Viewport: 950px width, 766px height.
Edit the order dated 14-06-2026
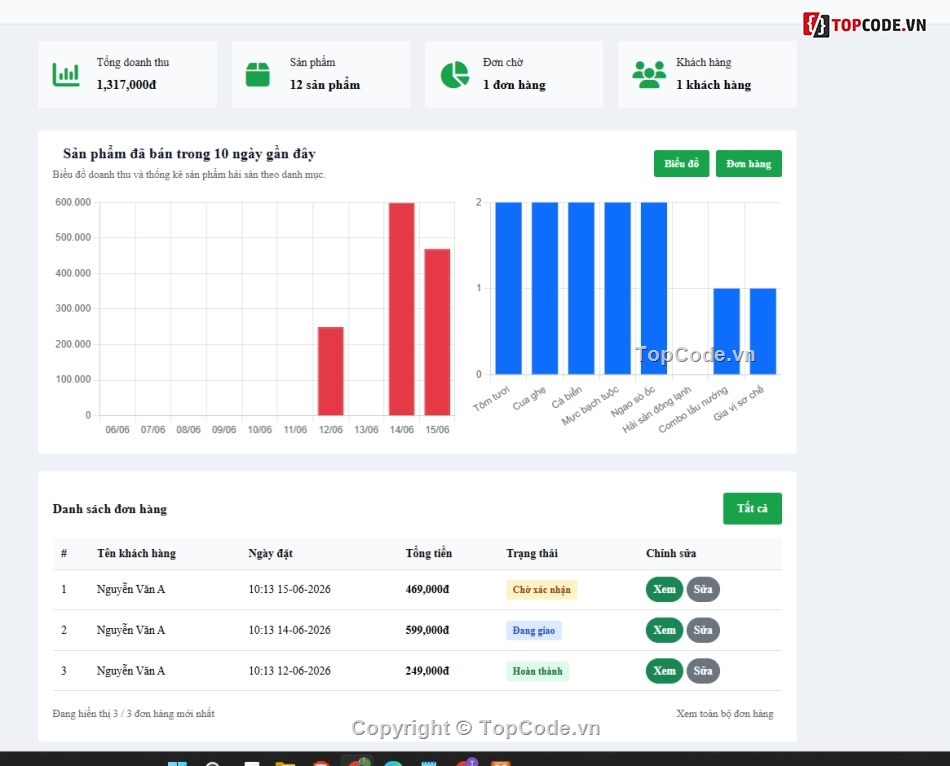click(x=703, y=630)
